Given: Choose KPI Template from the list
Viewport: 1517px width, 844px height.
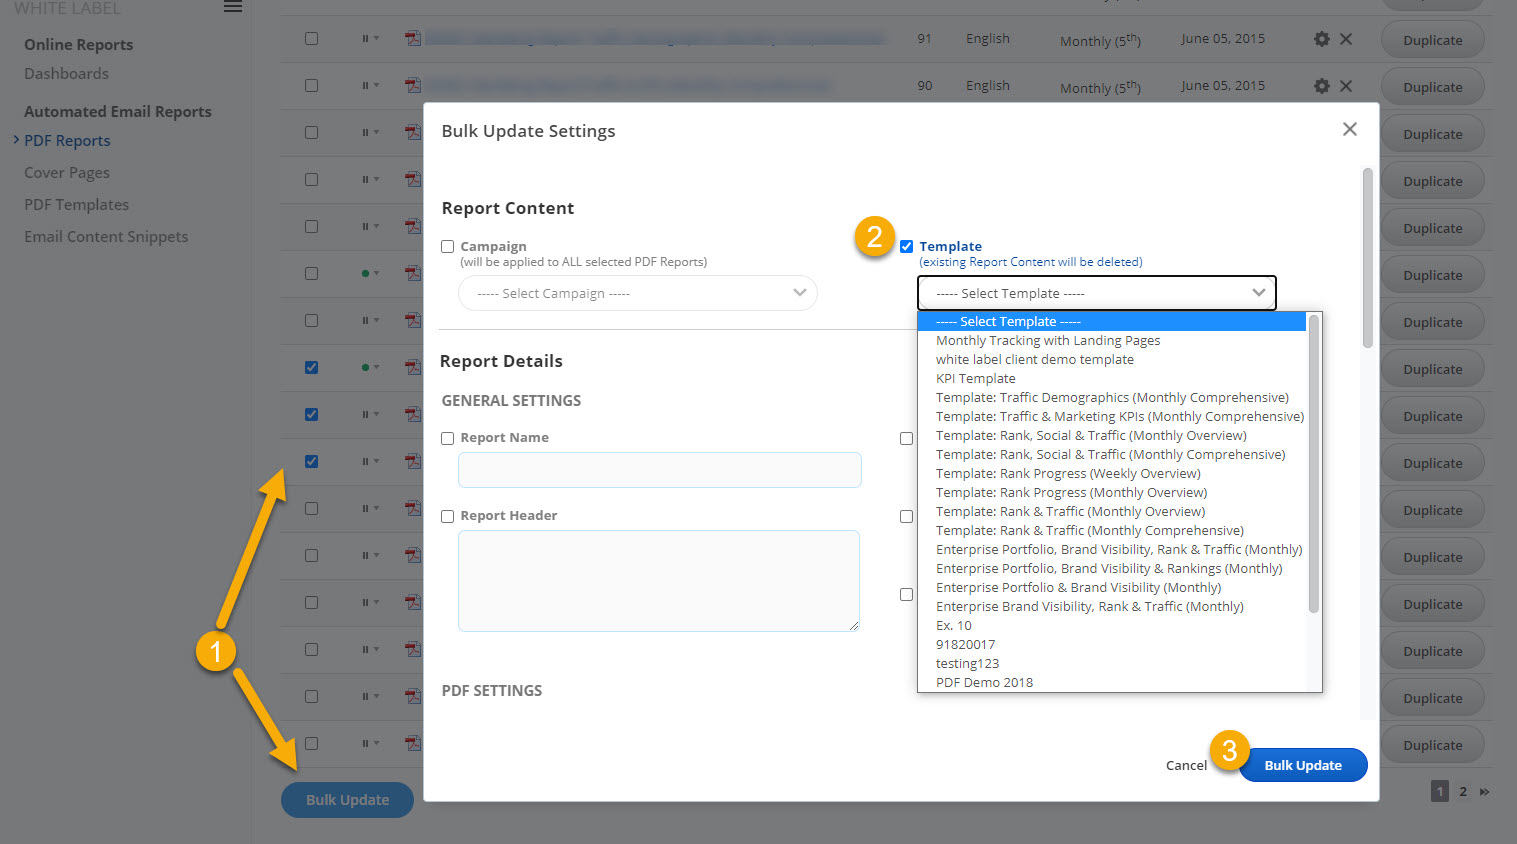Looking at the screenshot, I should (x=975, y=379).
